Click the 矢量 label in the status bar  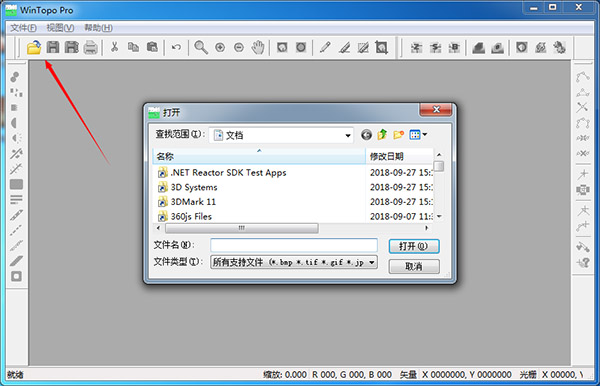point(408,375)
